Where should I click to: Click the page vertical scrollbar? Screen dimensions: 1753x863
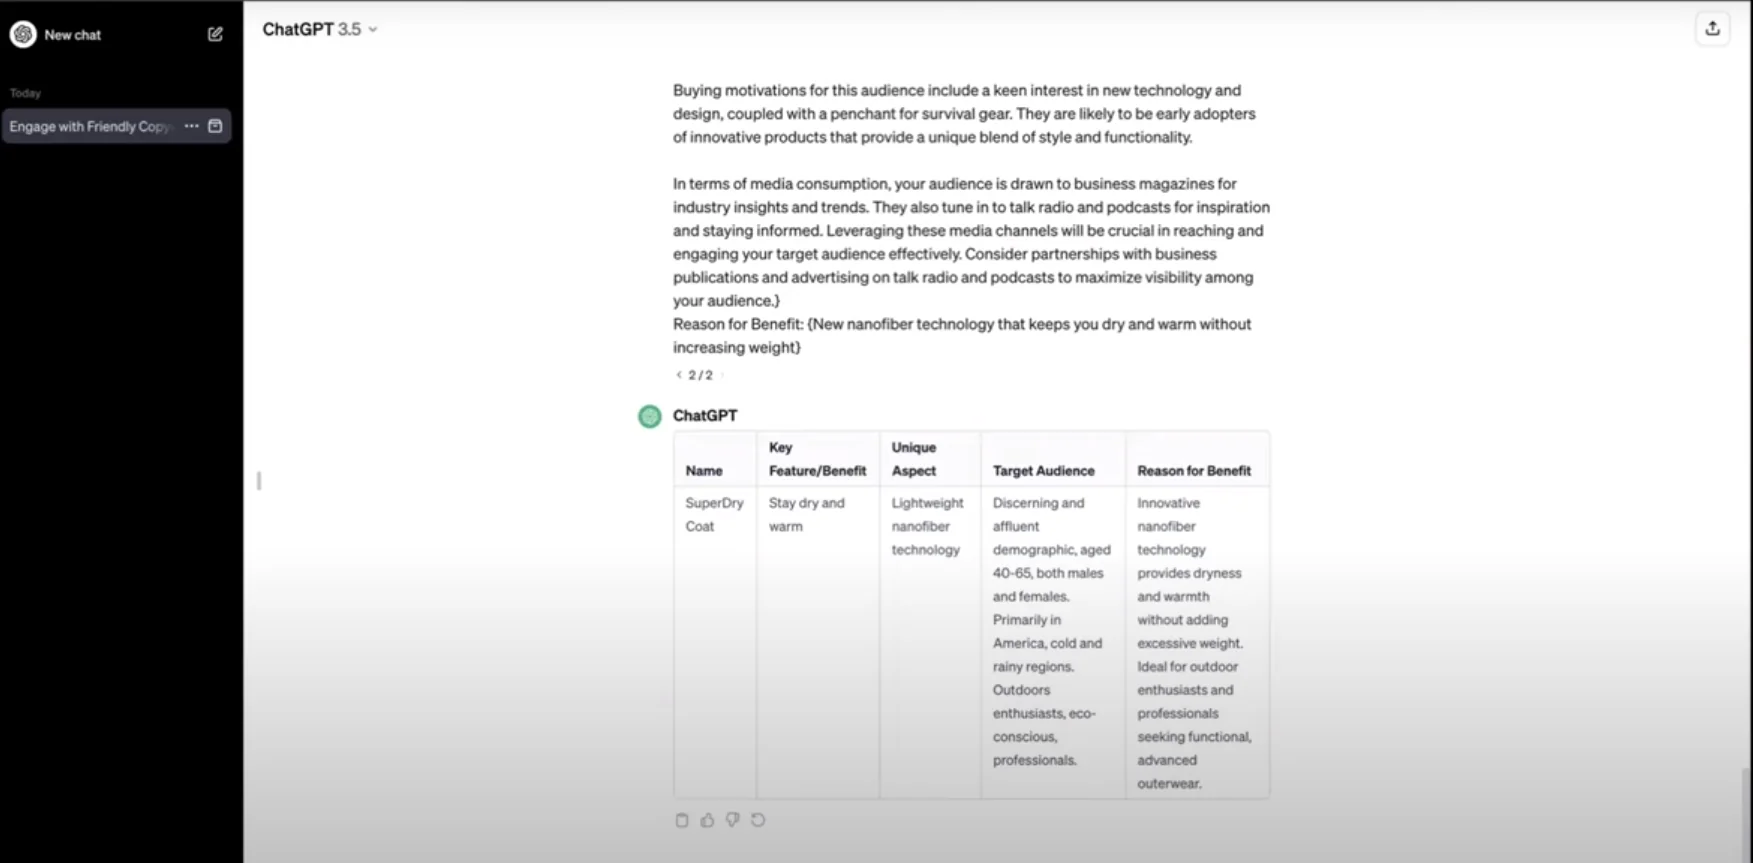click(x=1746, y=810)
